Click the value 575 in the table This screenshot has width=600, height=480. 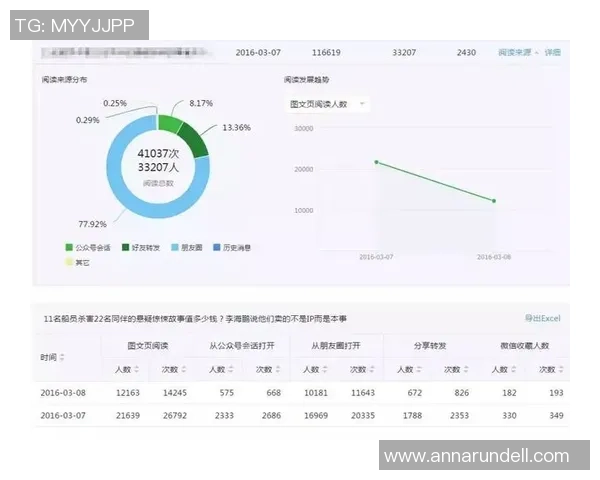click(x=227, y=393)
